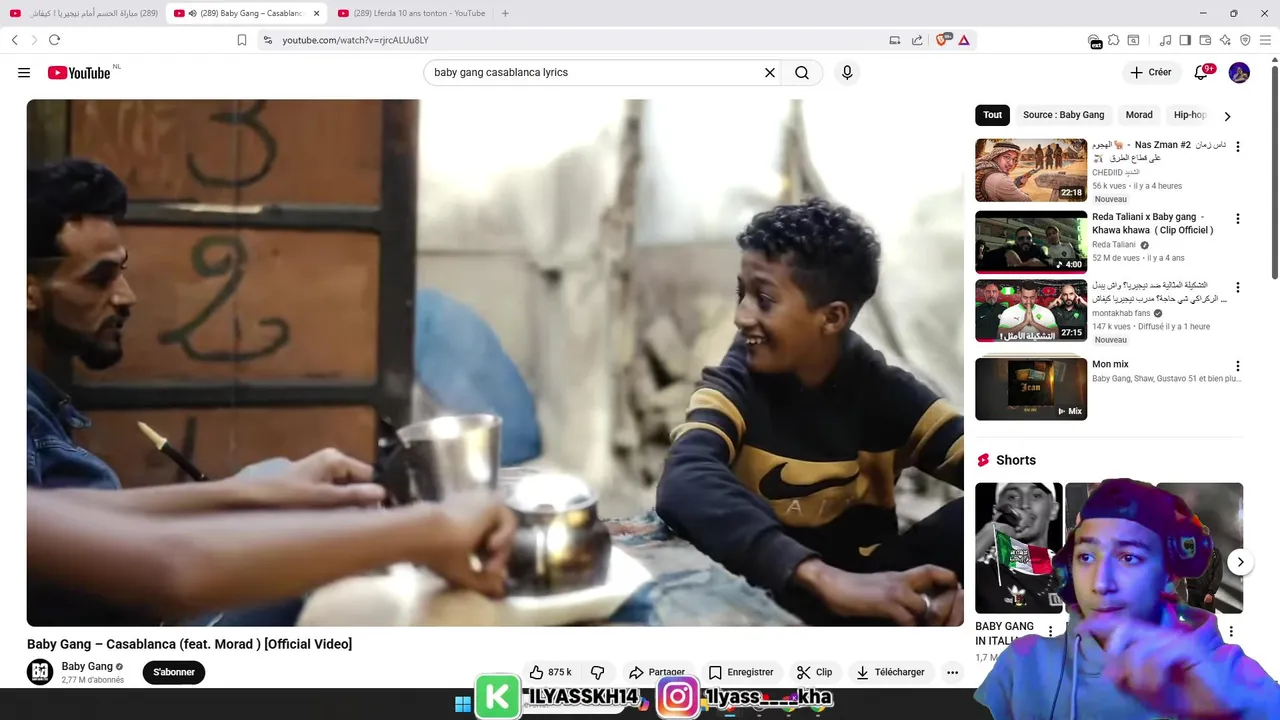Open options for BABY GANG IN ITALIA short
The height and width of the screenshot is (720, 1280).
pos(1050,631)
